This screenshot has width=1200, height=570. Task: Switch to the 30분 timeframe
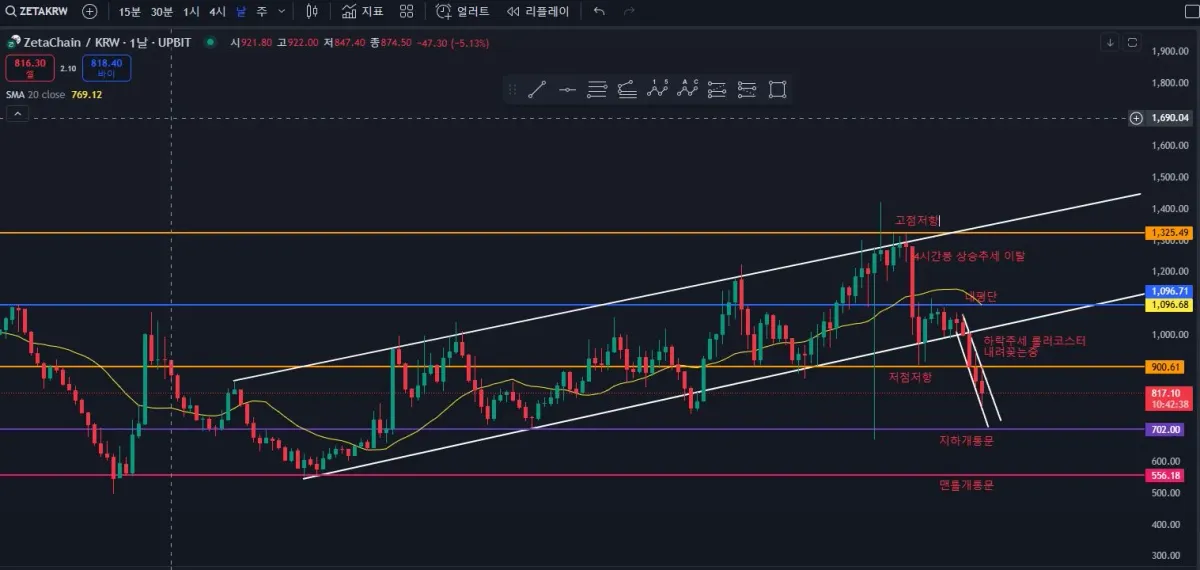[x=161, y=11]
